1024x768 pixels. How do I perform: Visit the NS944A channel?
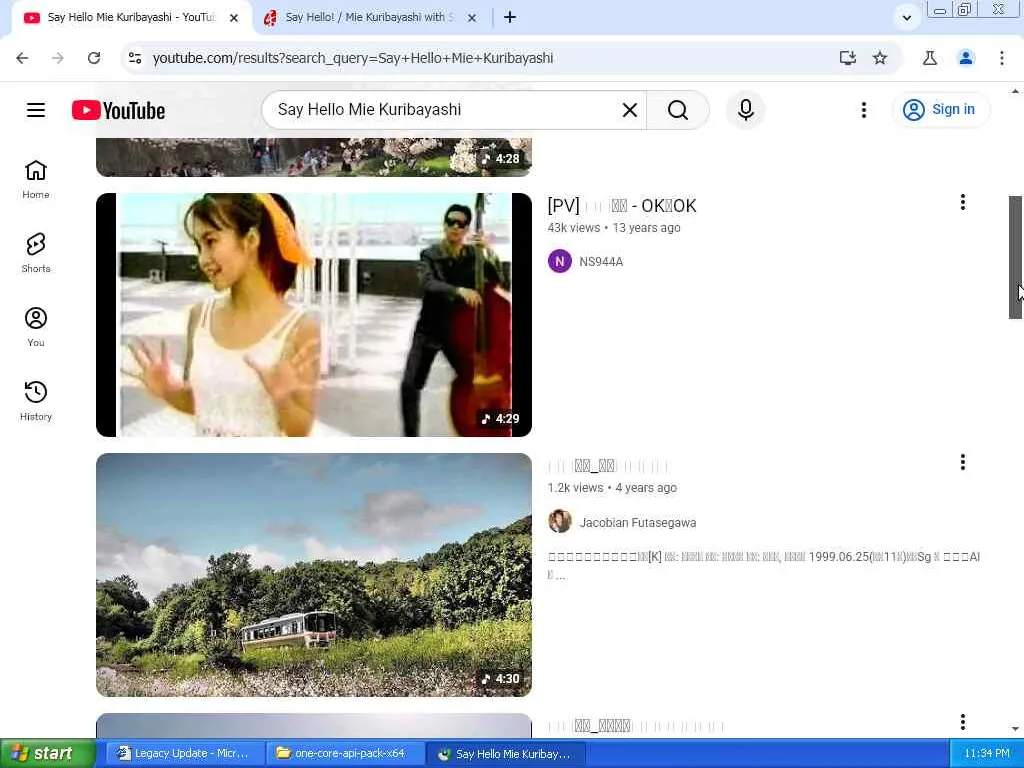(601, 262)
